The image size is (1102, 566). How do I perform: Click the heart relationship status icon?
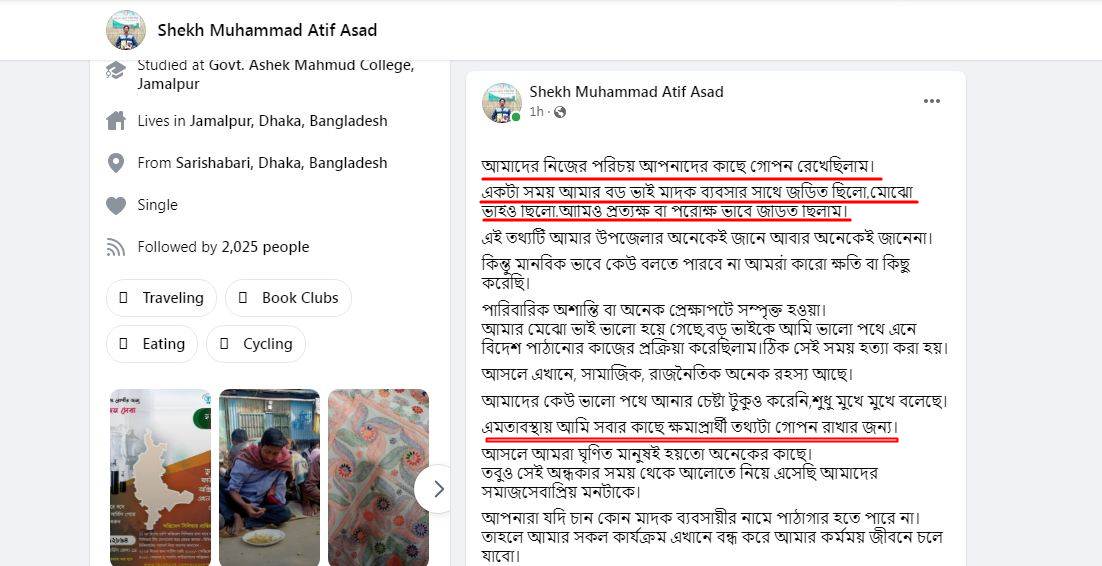[x=116, y=205]
